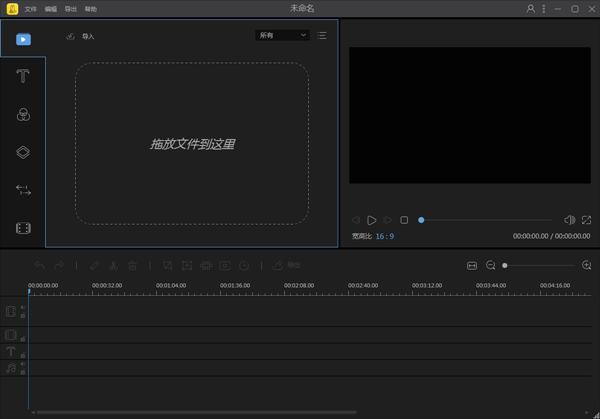Click the clock Set duration tool
This screenshot has width=600, height=419.
244,265
